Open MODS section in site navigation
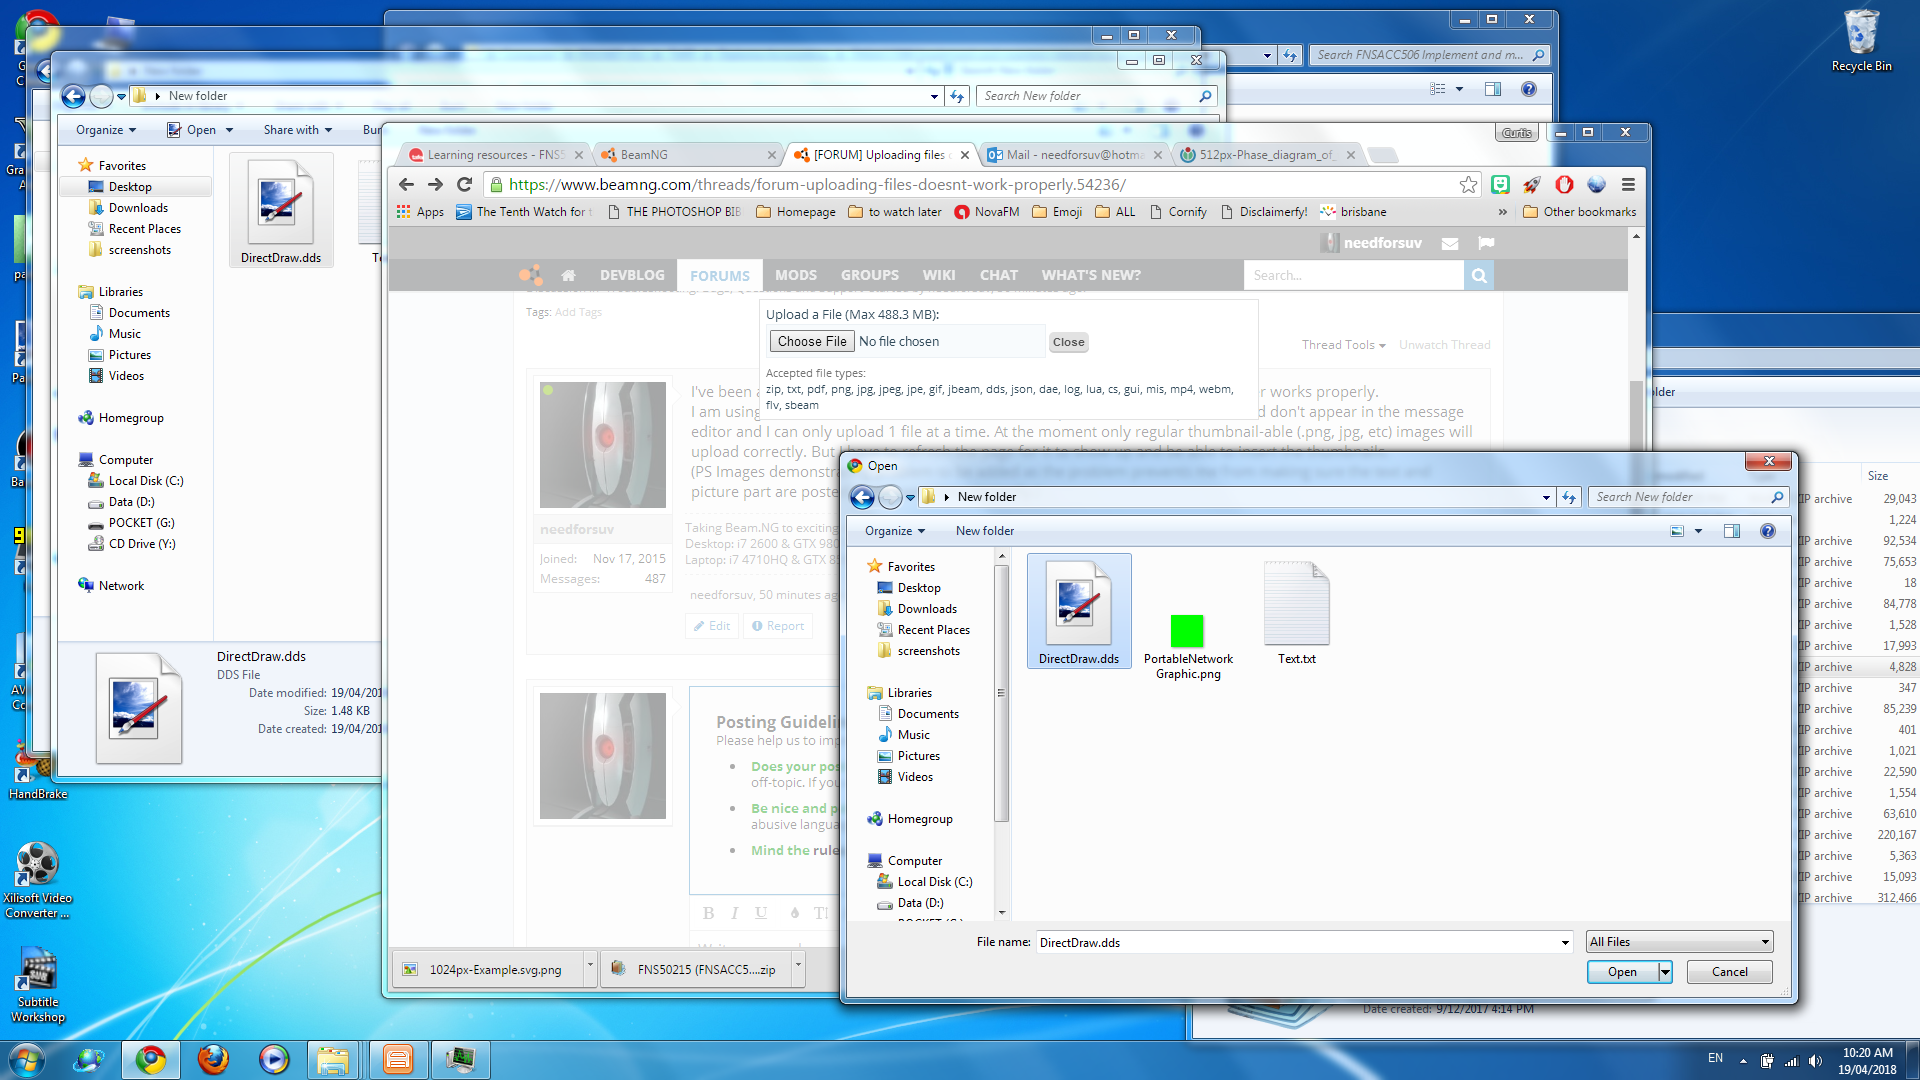This screenshot has height=1080, width=1920. [x=796, y=275]
